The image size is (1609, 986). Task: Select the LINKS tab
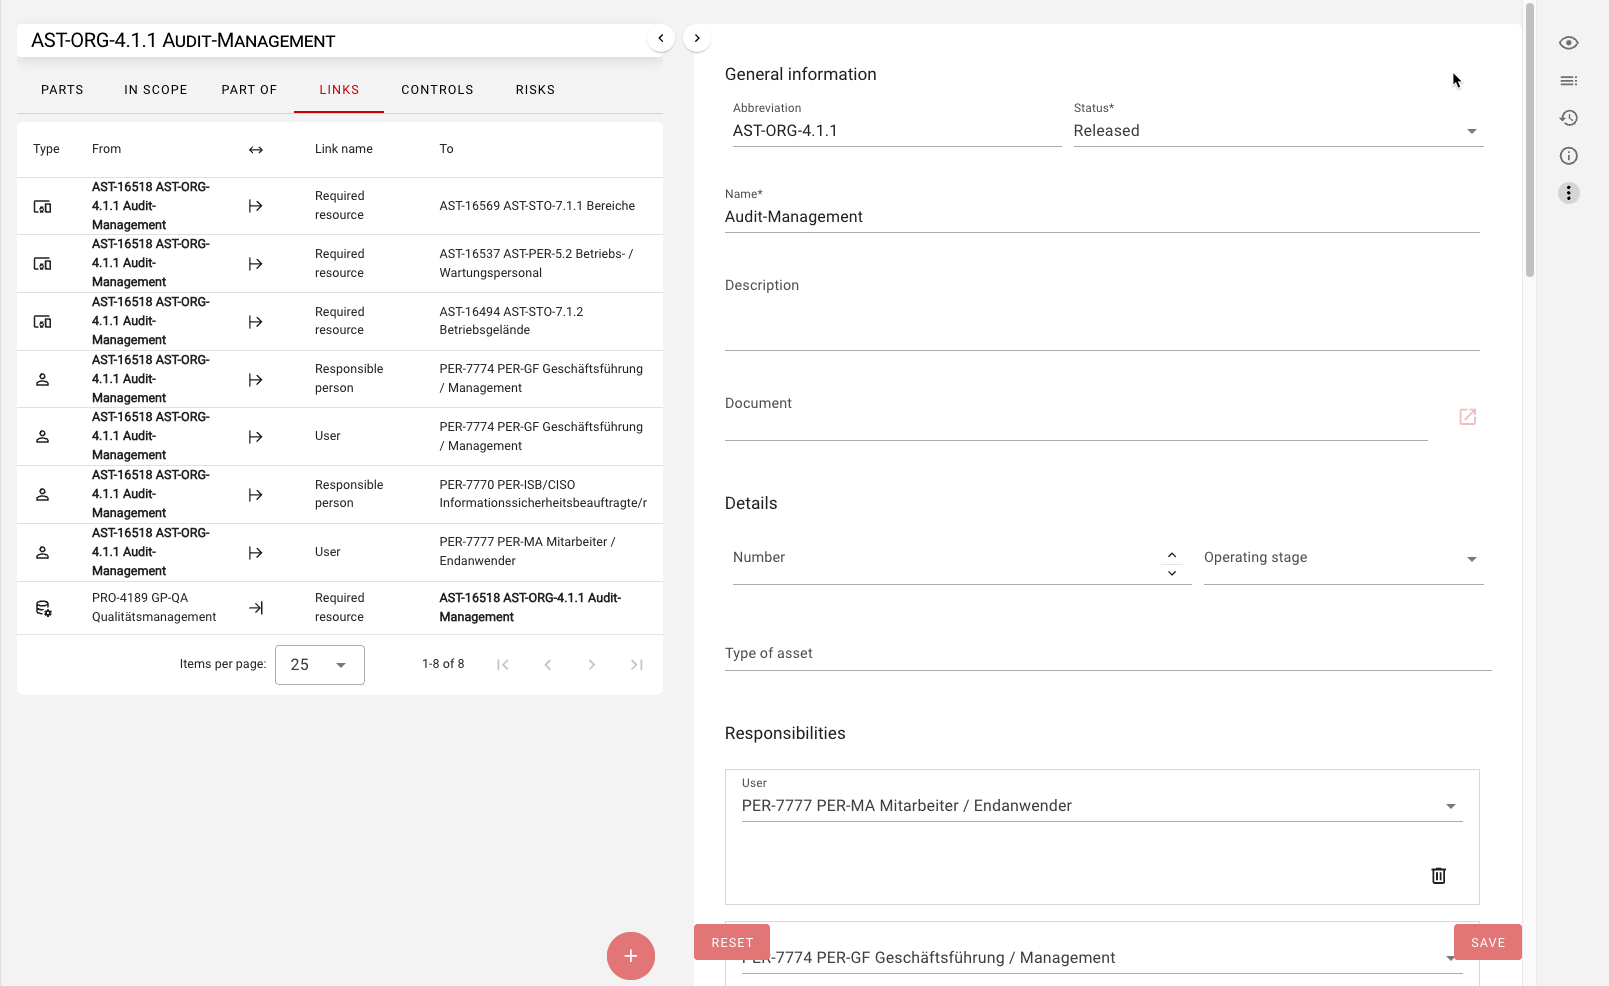[339, 90]
